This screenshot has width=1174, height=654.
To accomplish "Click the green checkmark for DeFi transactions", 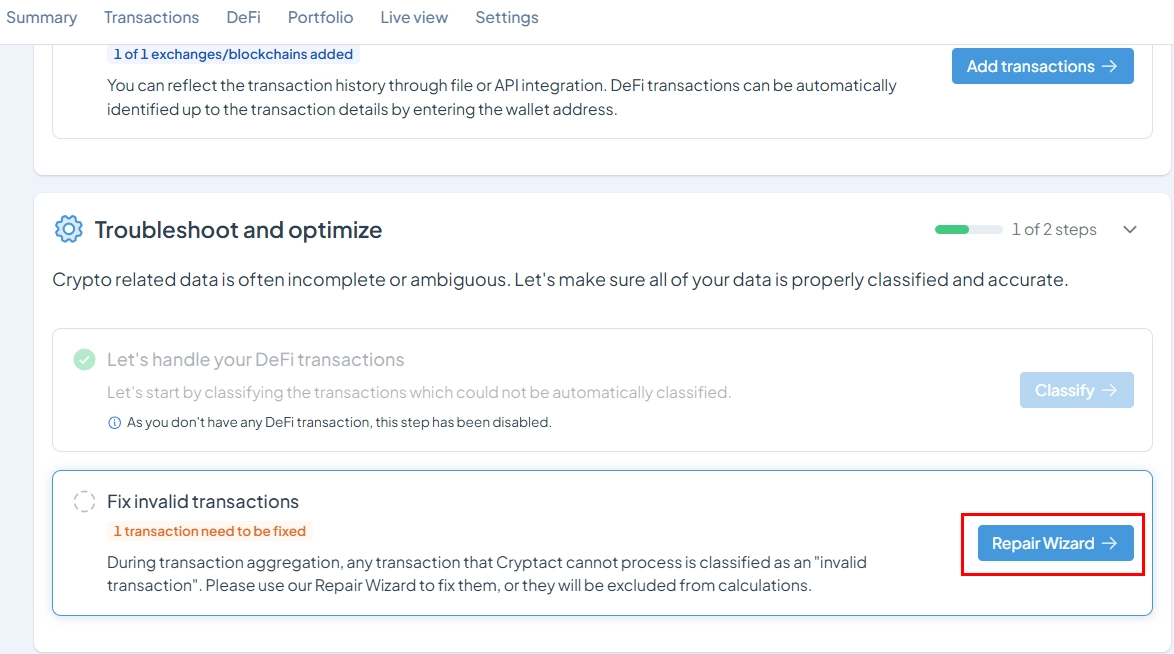I will 85,360.
